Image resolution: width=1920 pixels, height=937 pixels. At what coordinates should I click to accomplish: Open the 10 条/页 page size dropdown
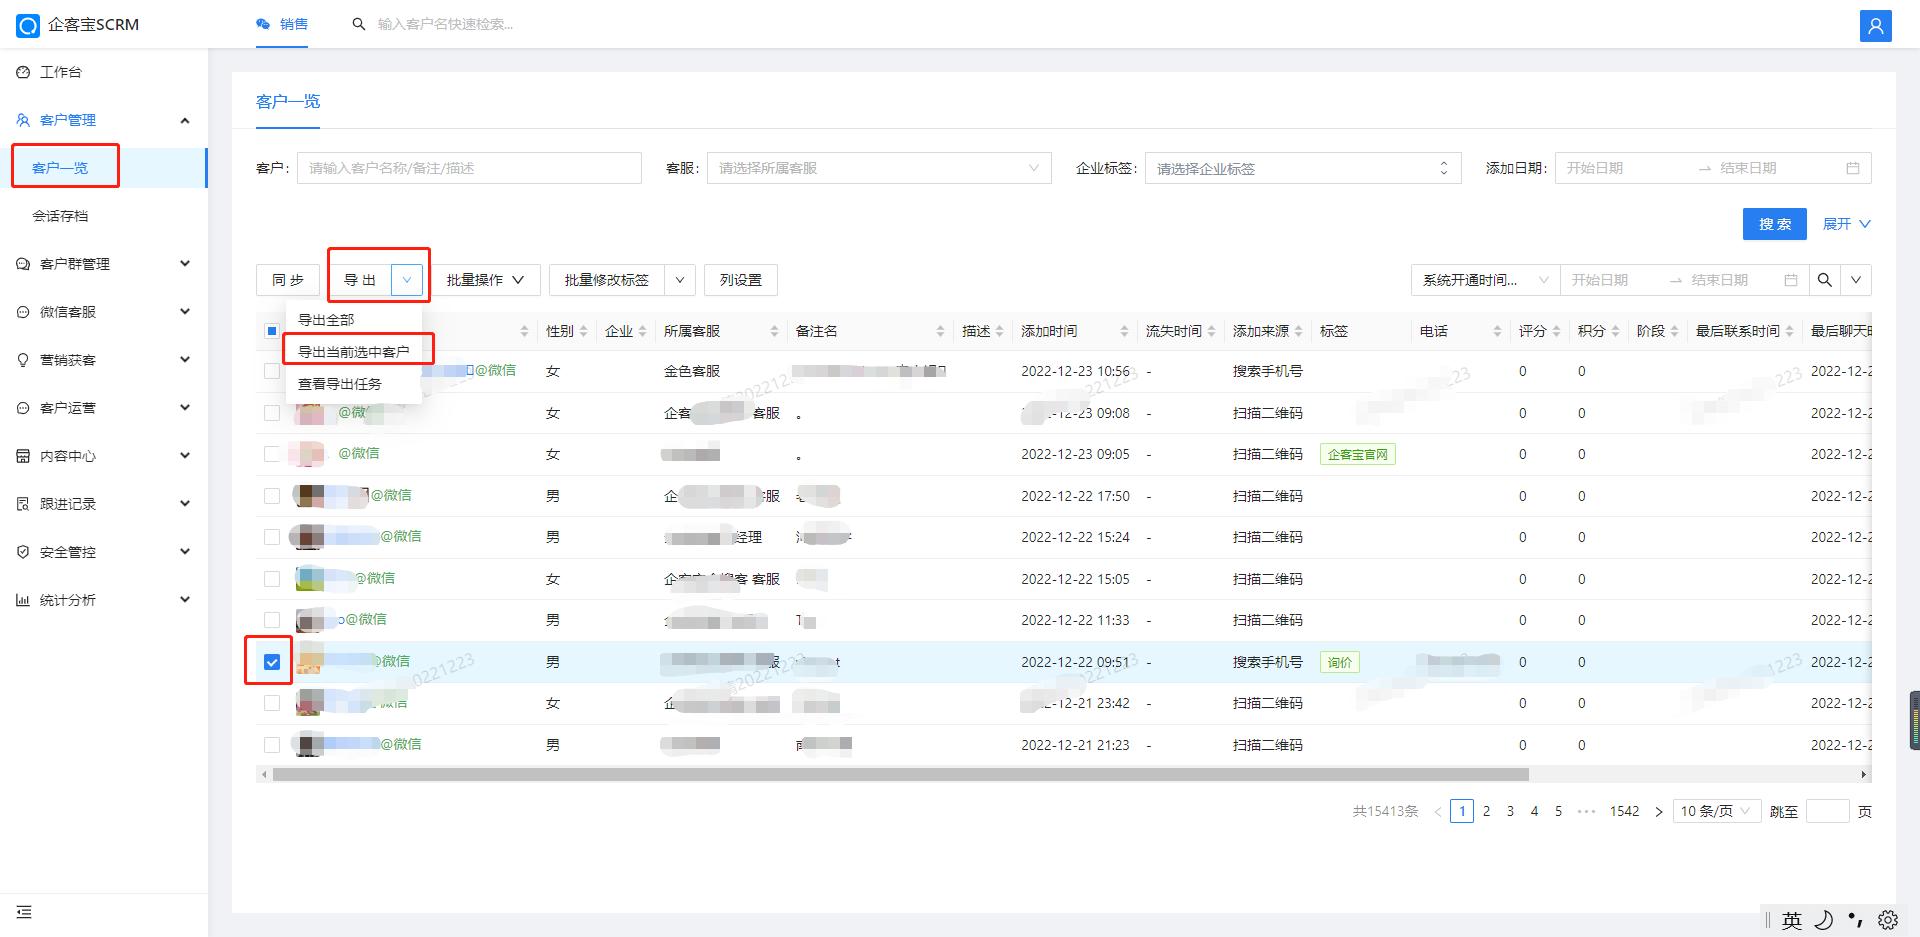point(1715,811)
